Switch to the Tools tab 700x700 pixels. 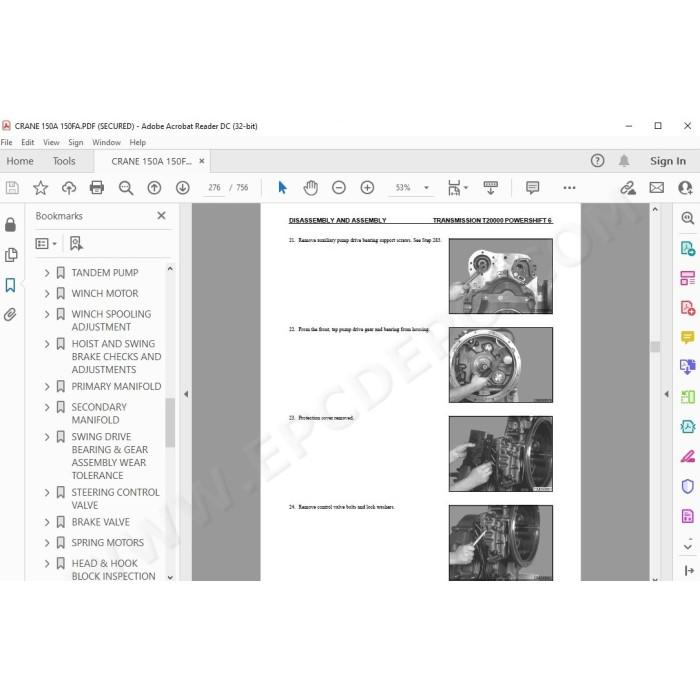(x=64, y=161)
